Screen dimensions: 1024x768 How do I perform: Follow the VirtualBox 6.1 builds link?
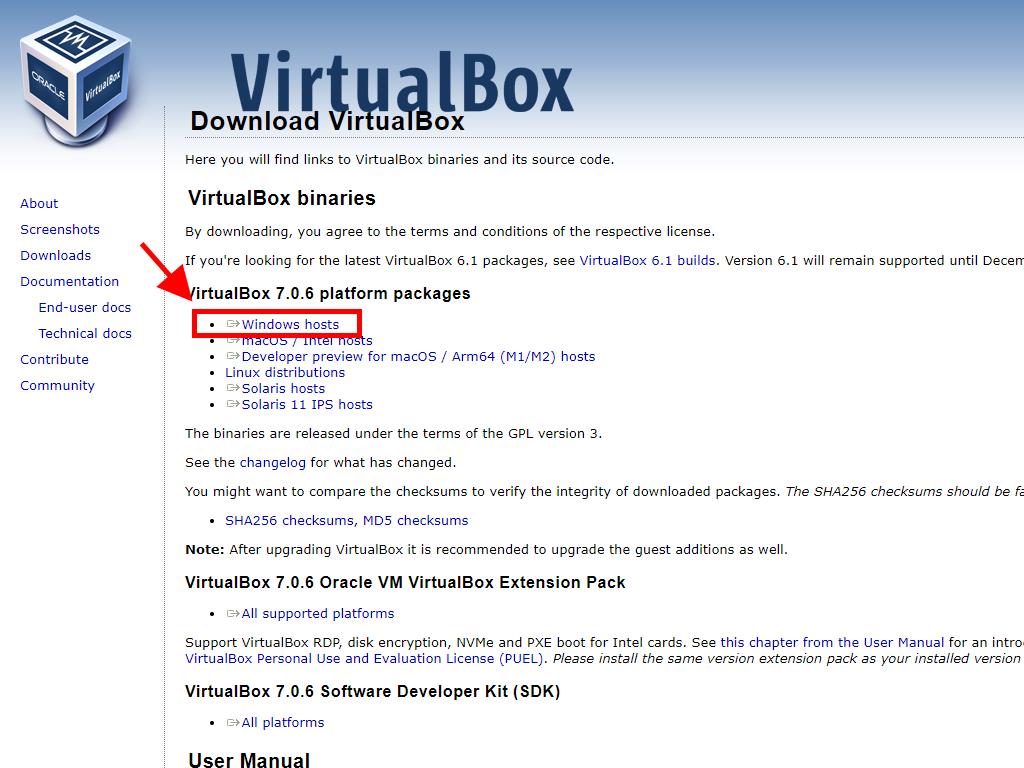tap(647, 261)
